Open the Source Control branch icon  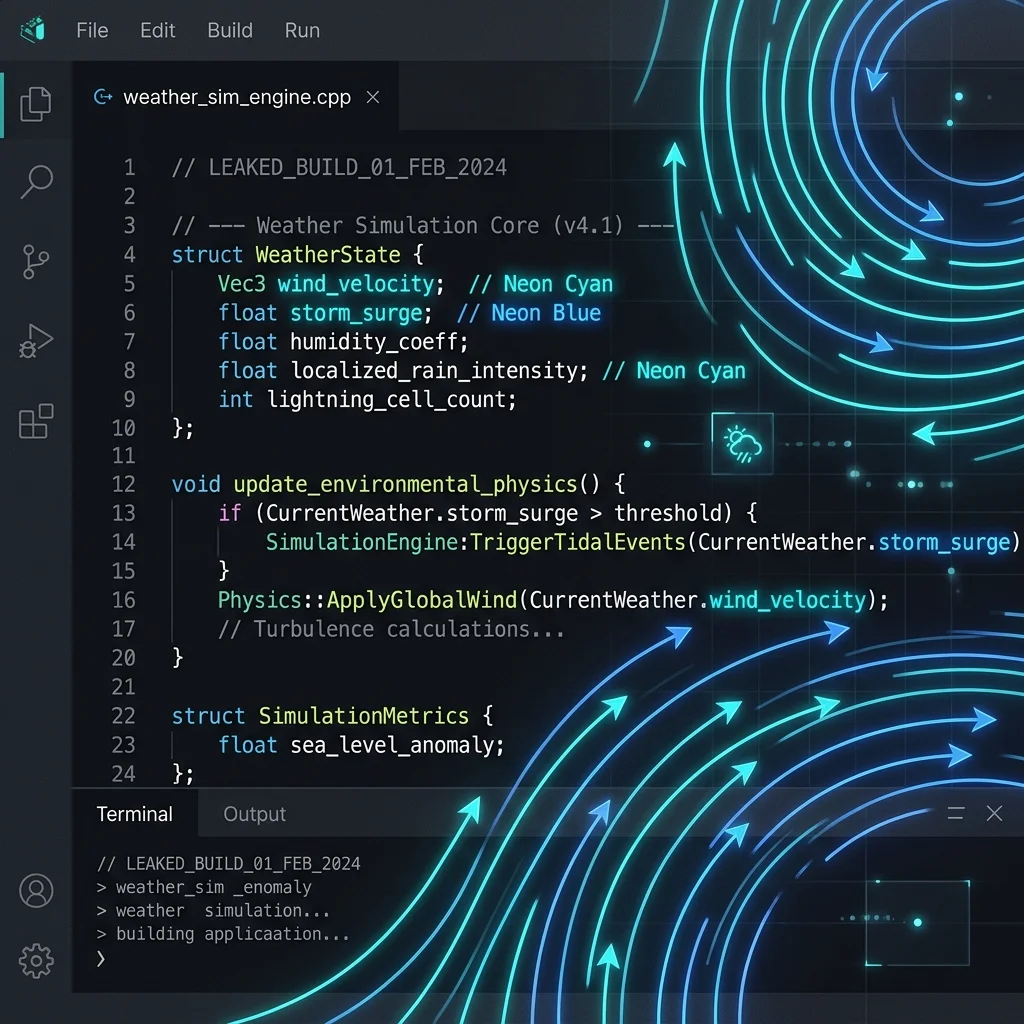pyautogui.click(x=35, y=262)
